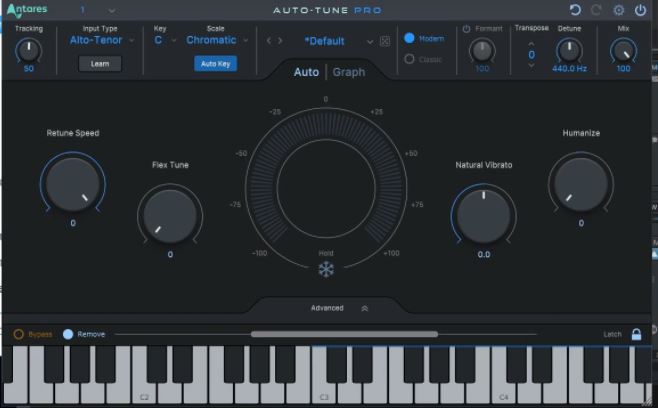Viewport: 658px width, 408px height.
Task: Open the Scale Chromatic dropdown
Action: click(x=217, y=40)
